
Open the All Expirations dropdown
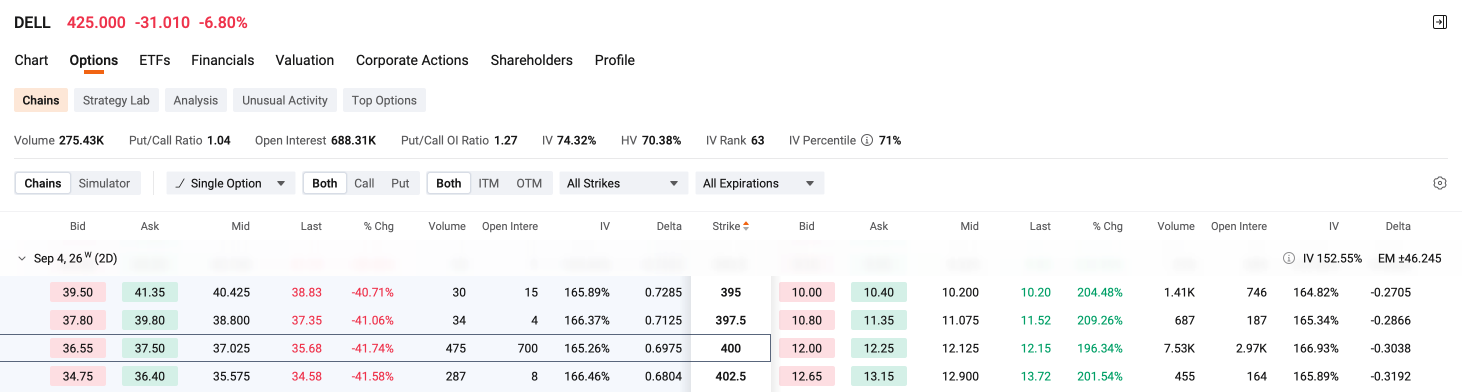[x=759, y=183]
